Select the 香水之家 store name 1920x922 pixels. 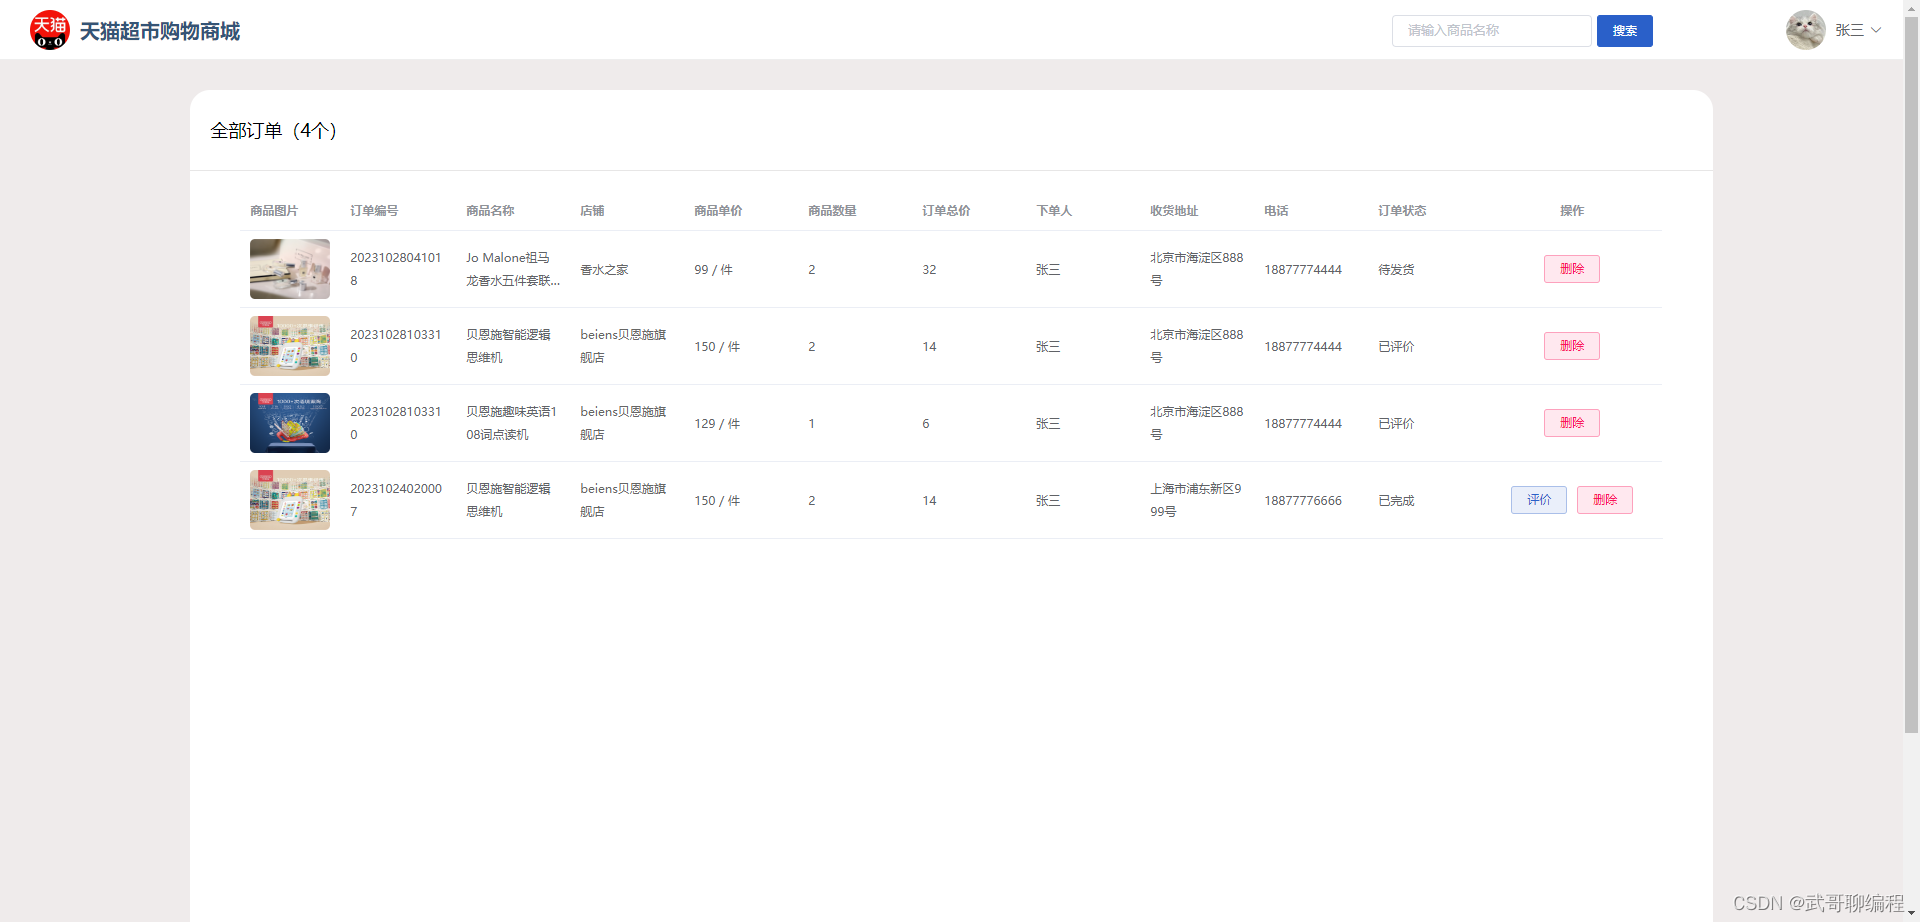pos(604,269)
